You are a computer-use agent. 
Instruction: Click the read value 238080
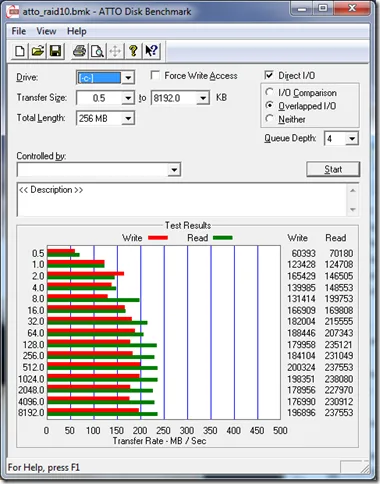[339, 379]
